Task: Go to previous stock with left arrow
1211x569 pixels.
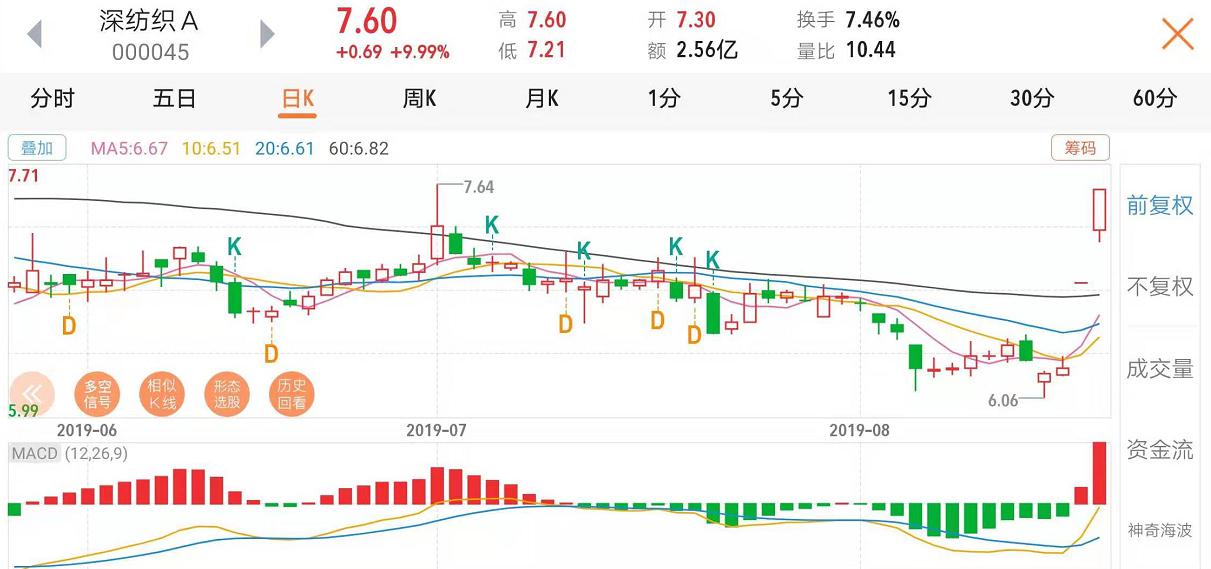Action: click(34, 34)
